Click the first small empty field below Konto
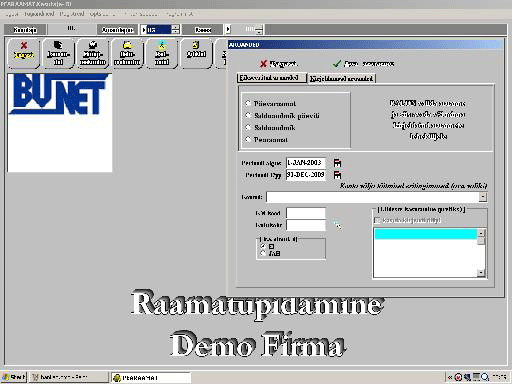The height and width of the screenshot is (389, 516). (x=306, y=213)
